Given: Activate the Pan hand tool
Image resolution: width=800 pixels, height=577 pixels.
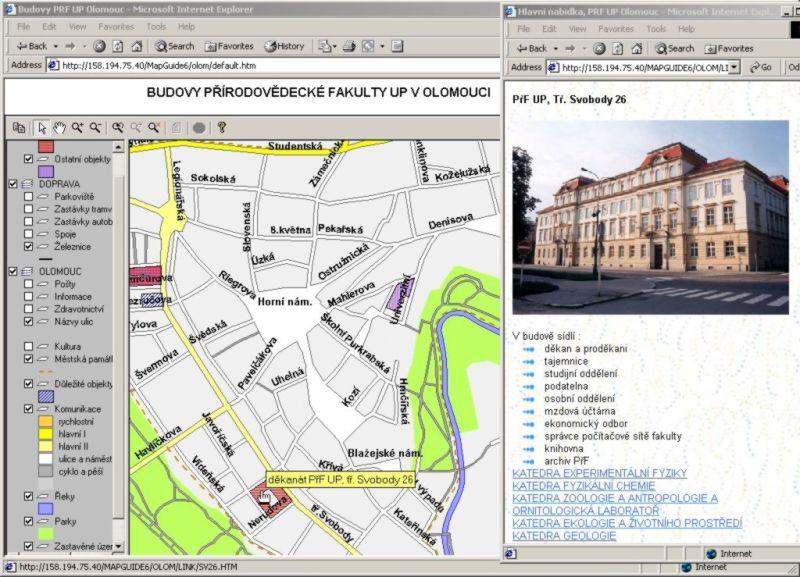Looking at the screenshot, I should (60, 128).
